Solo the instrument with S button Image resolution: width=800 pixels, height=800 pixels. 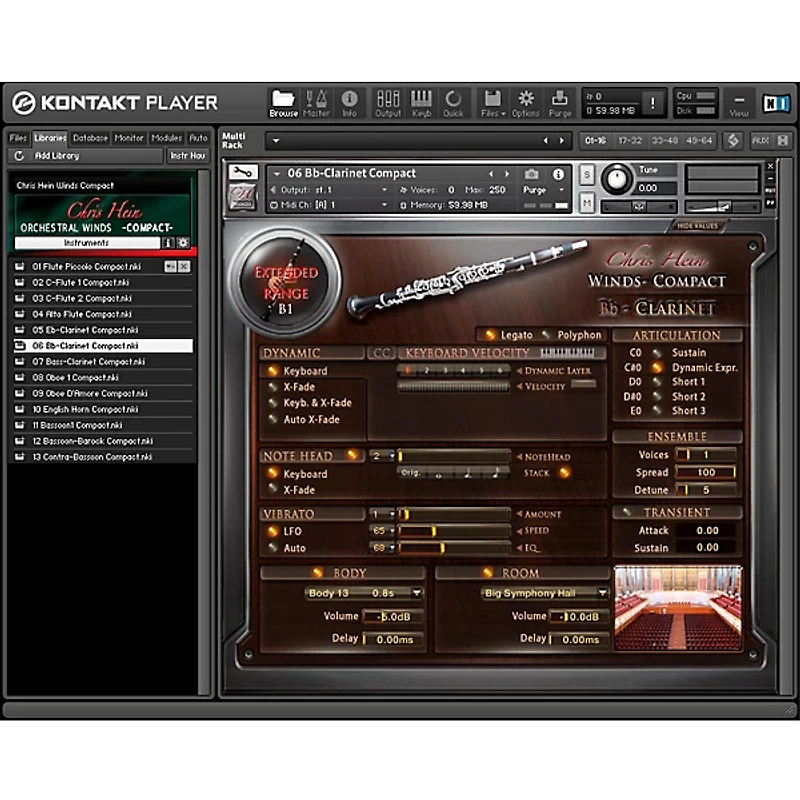(587, 175)
